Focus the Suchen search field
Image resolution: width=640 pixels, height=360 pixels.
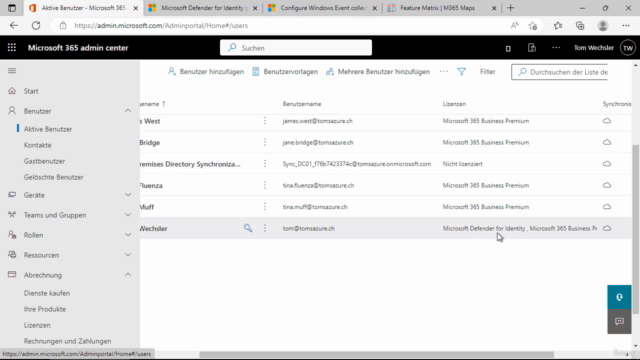(296, 48)
